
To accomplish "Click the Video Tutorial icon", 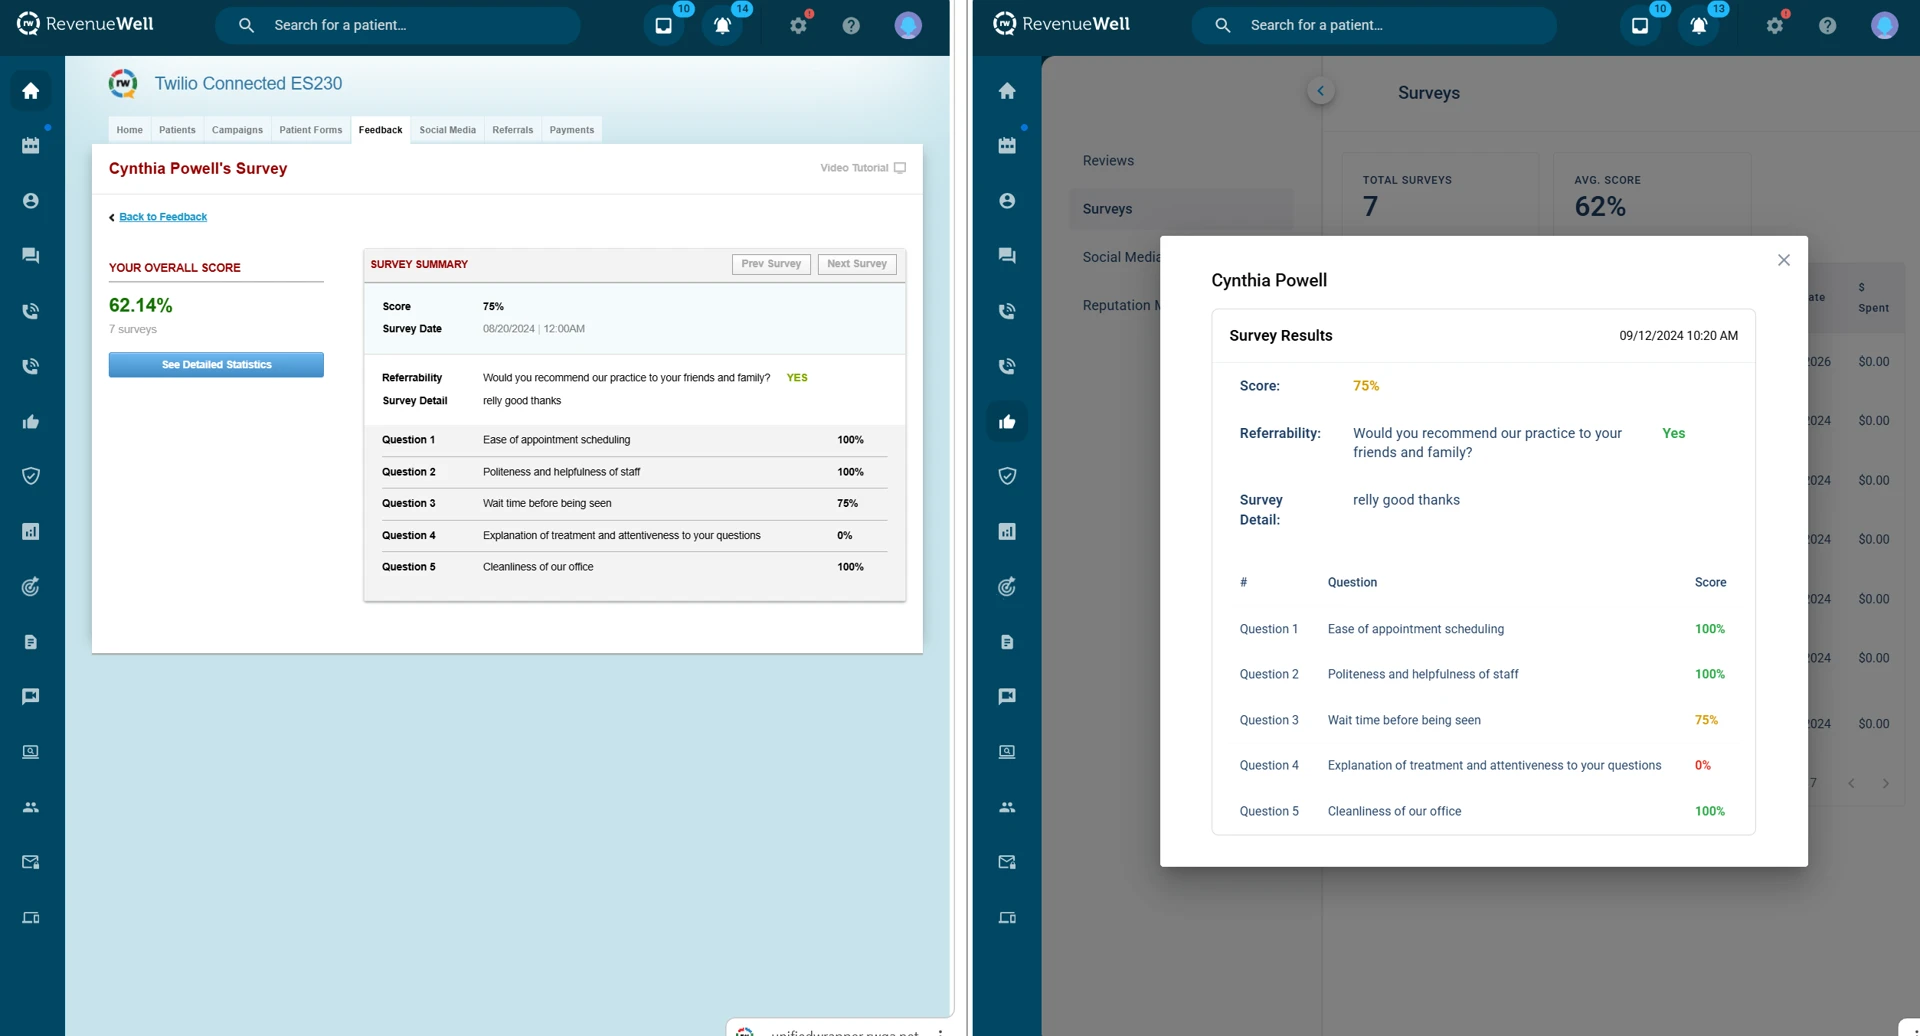I will 899,168.
